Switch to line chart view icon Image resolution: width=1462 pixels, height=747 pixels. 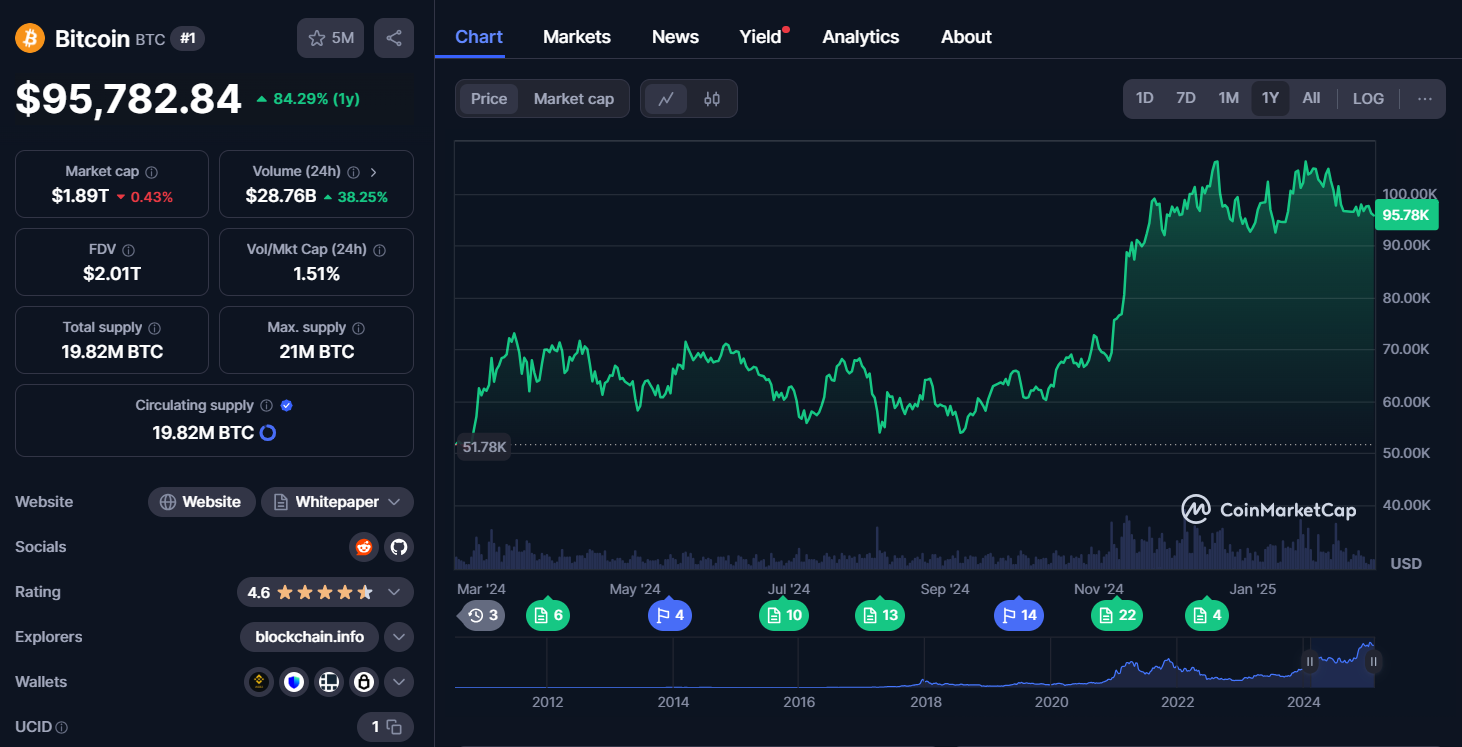(666, 99)
